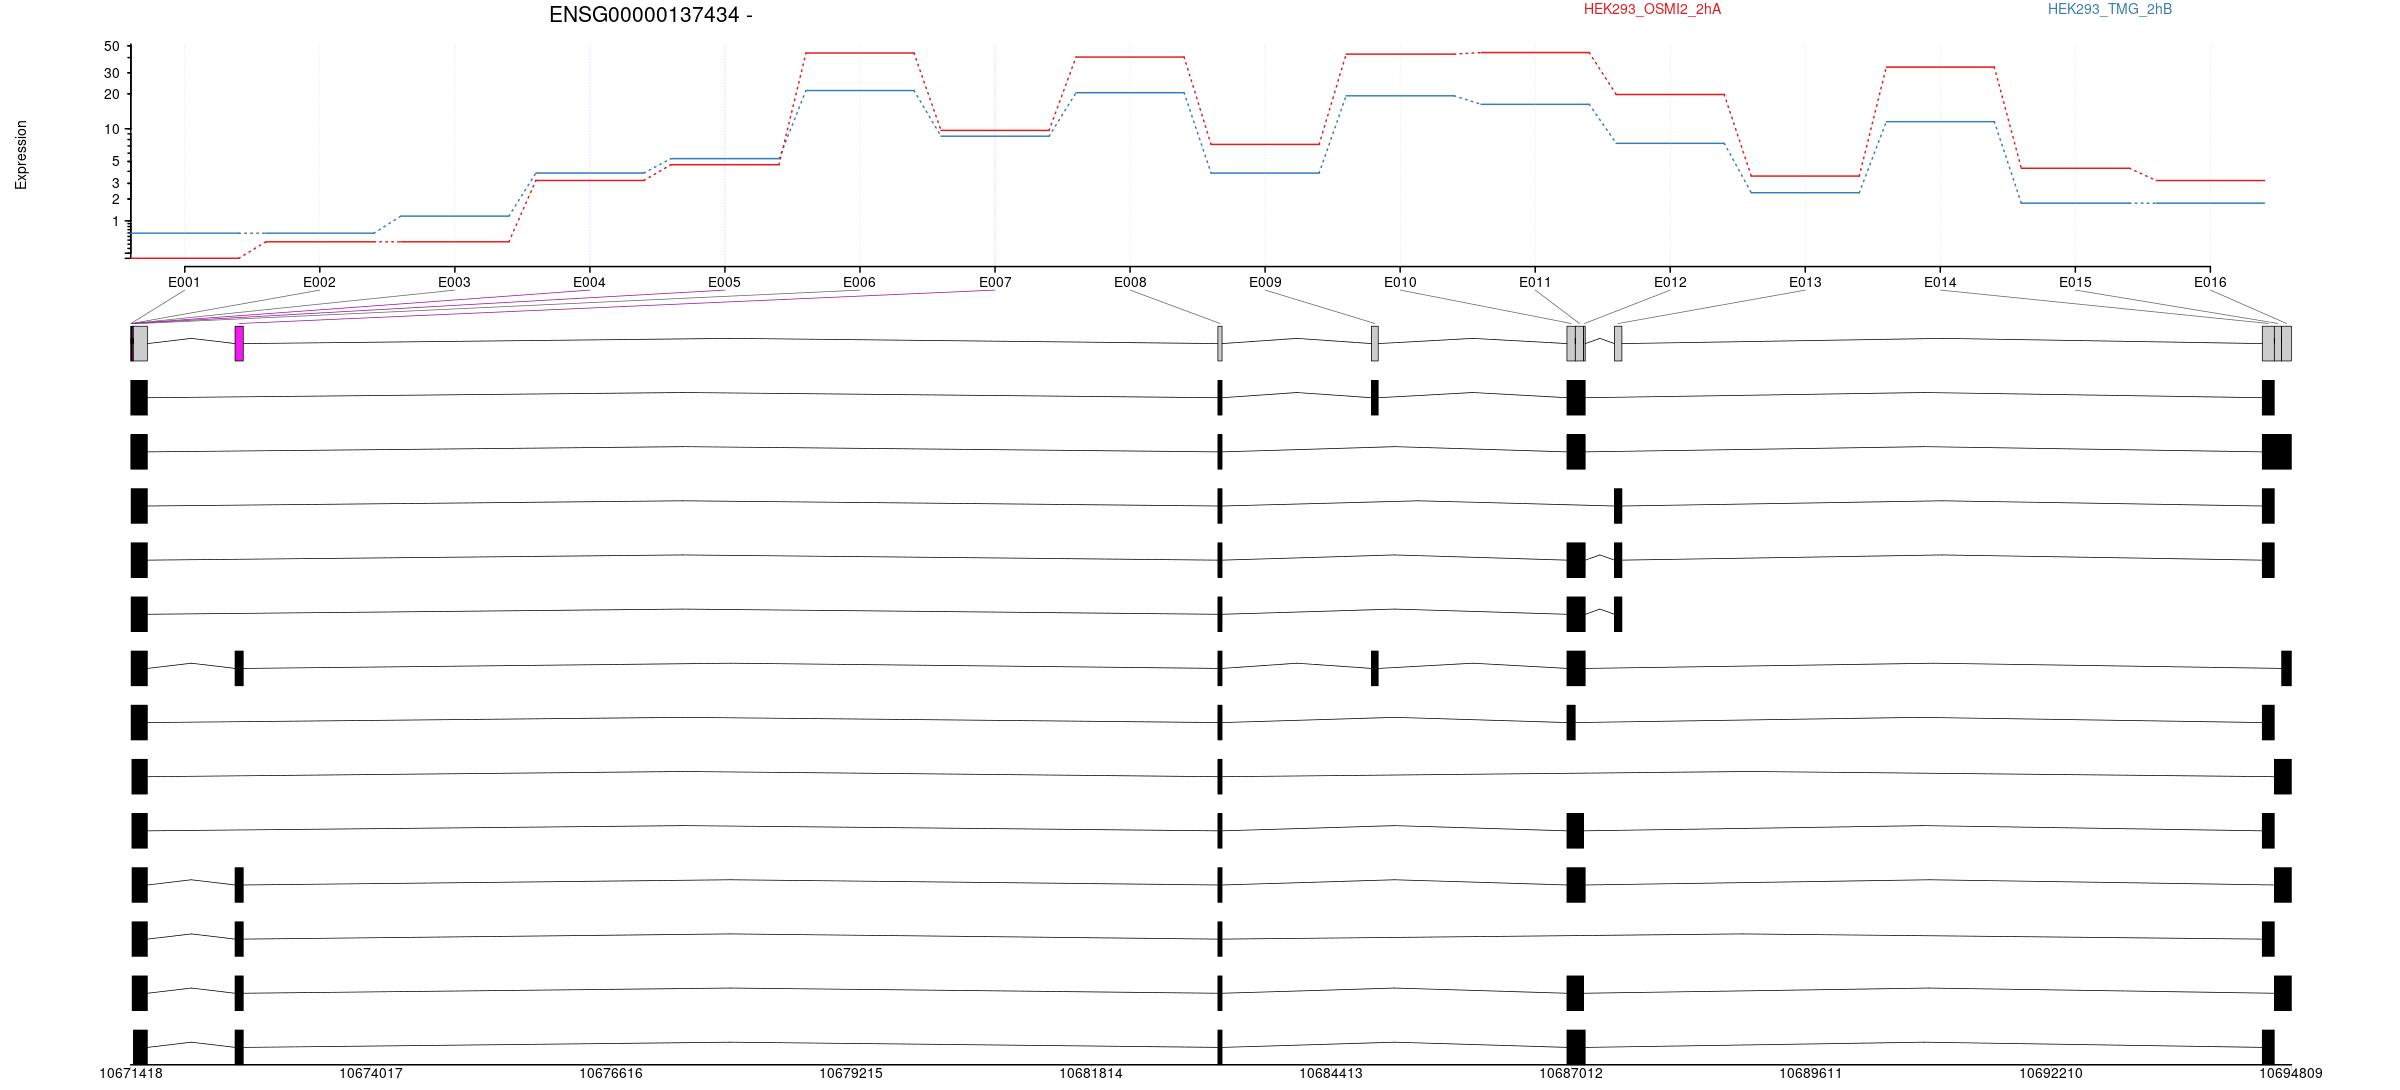Screen dimensions: 2400x1090
Task: Select exon label E004
Action: point(589,282)
